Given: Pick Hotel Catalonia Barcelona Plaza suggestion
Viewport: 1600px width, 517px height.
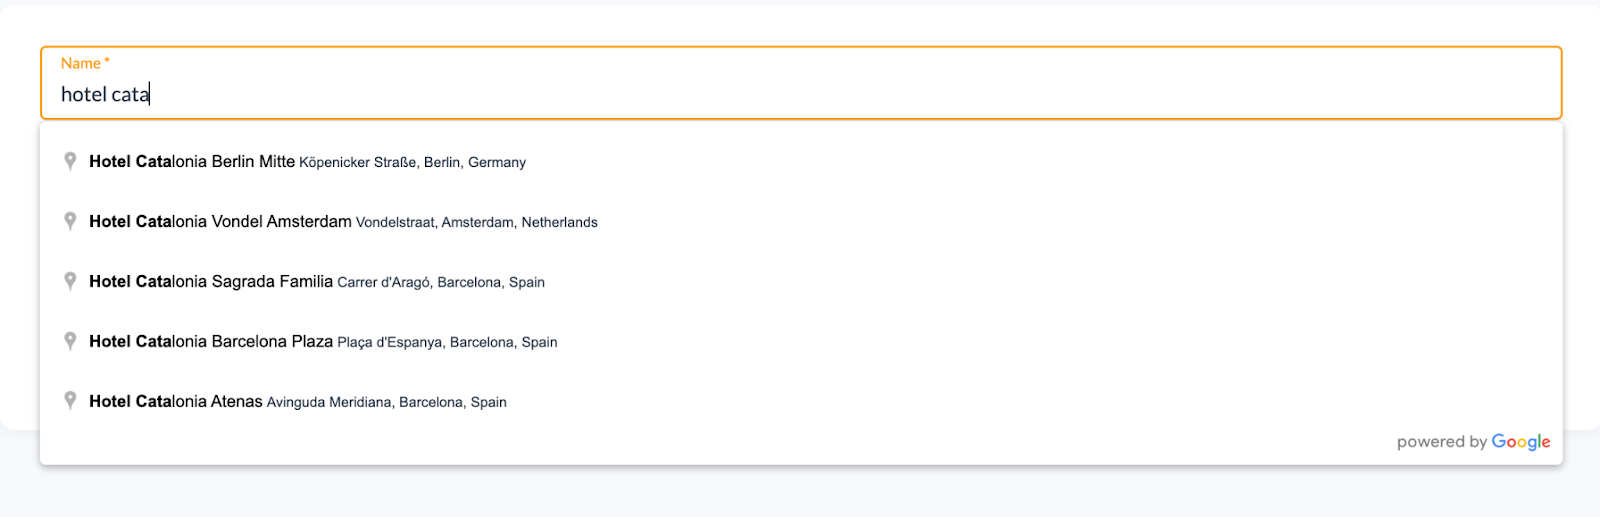Looking at the screenshot, I should click(x=800, y=342).
